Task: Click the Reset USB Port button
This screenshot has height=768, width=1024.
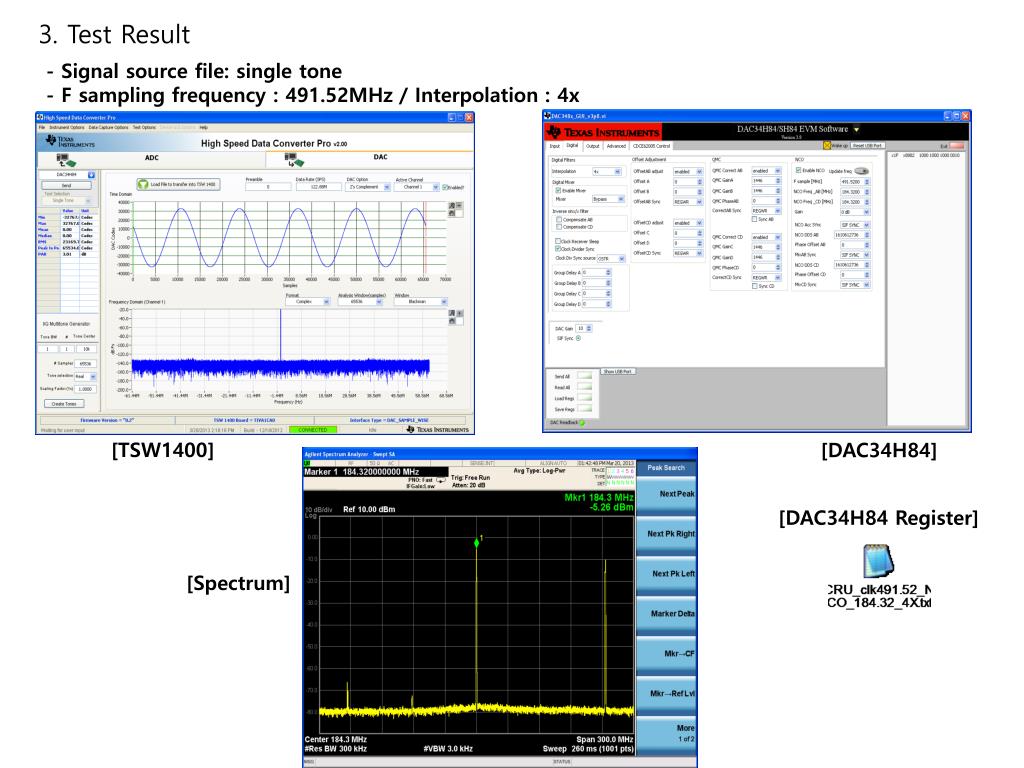Action: coord(867,146)
